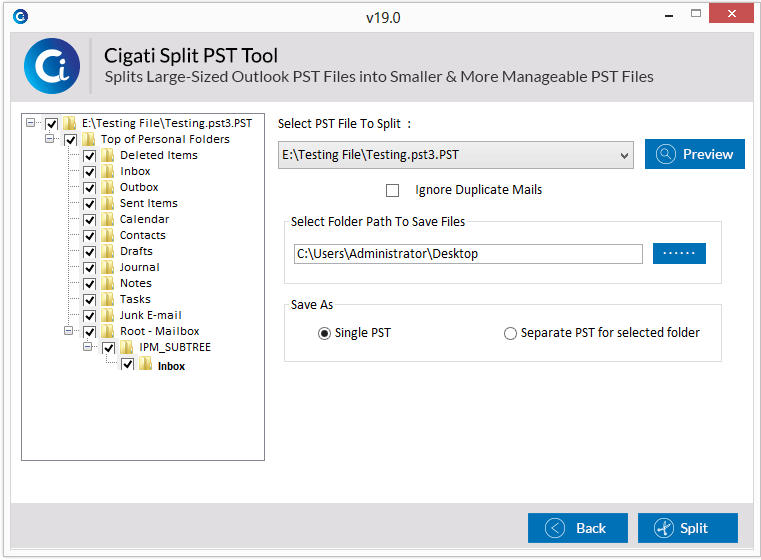Click folder icon beside Outbox
The height and width of the screenshot is (560, 761).
[108, 187]
